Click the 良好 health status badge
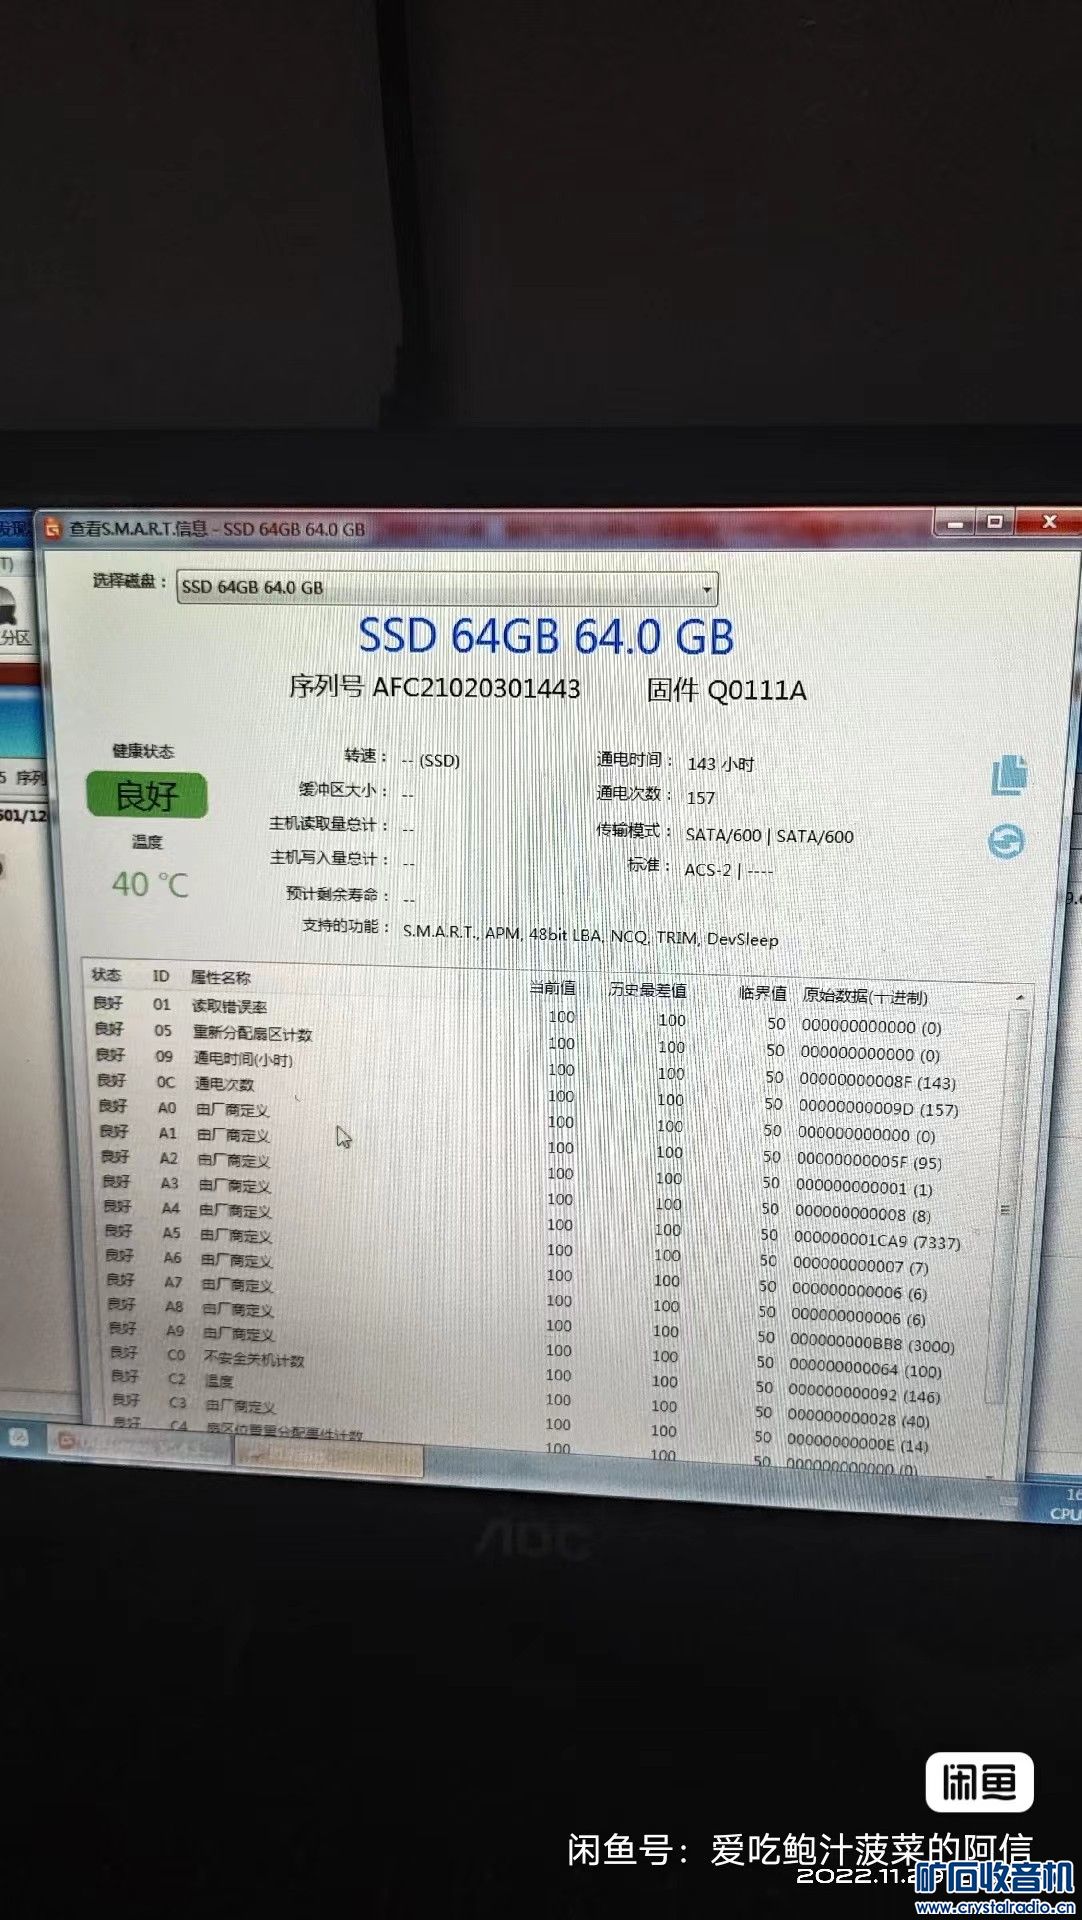 (146, 796)
